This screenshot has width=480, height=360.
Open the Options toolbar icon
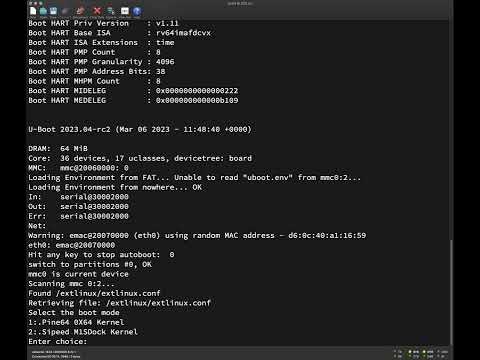111,11
